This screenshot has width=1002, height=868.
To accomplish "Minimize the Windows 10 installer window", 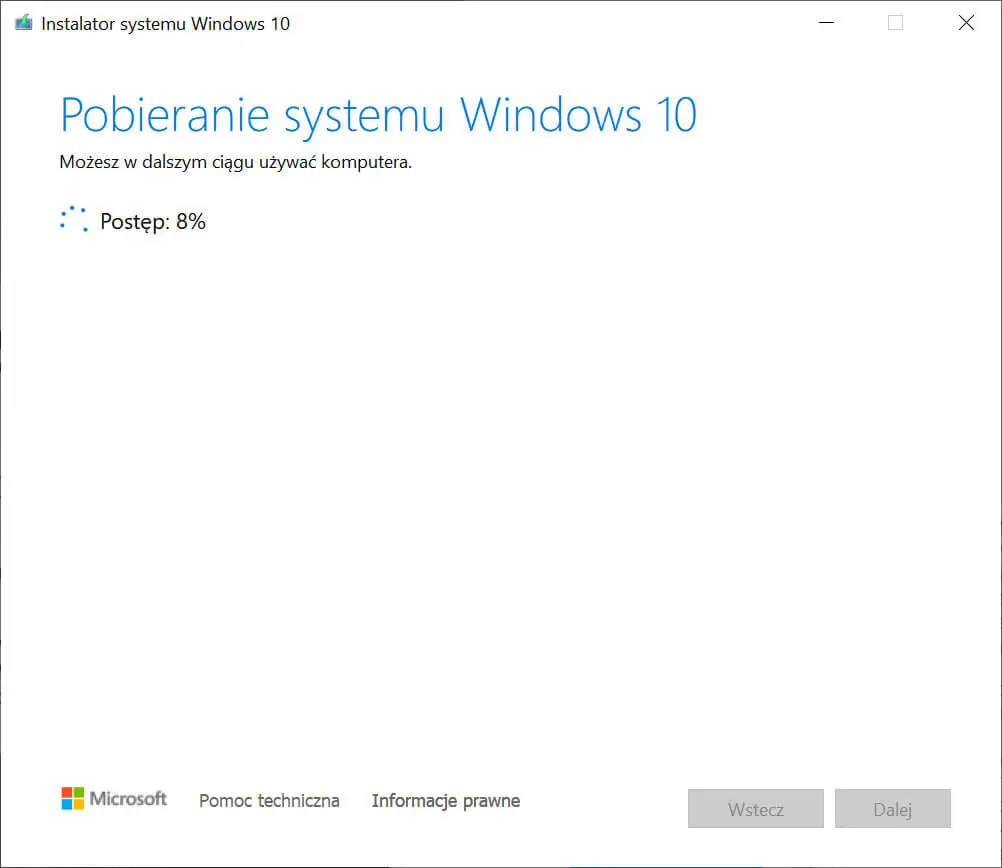I will click(x=825, y=23).
